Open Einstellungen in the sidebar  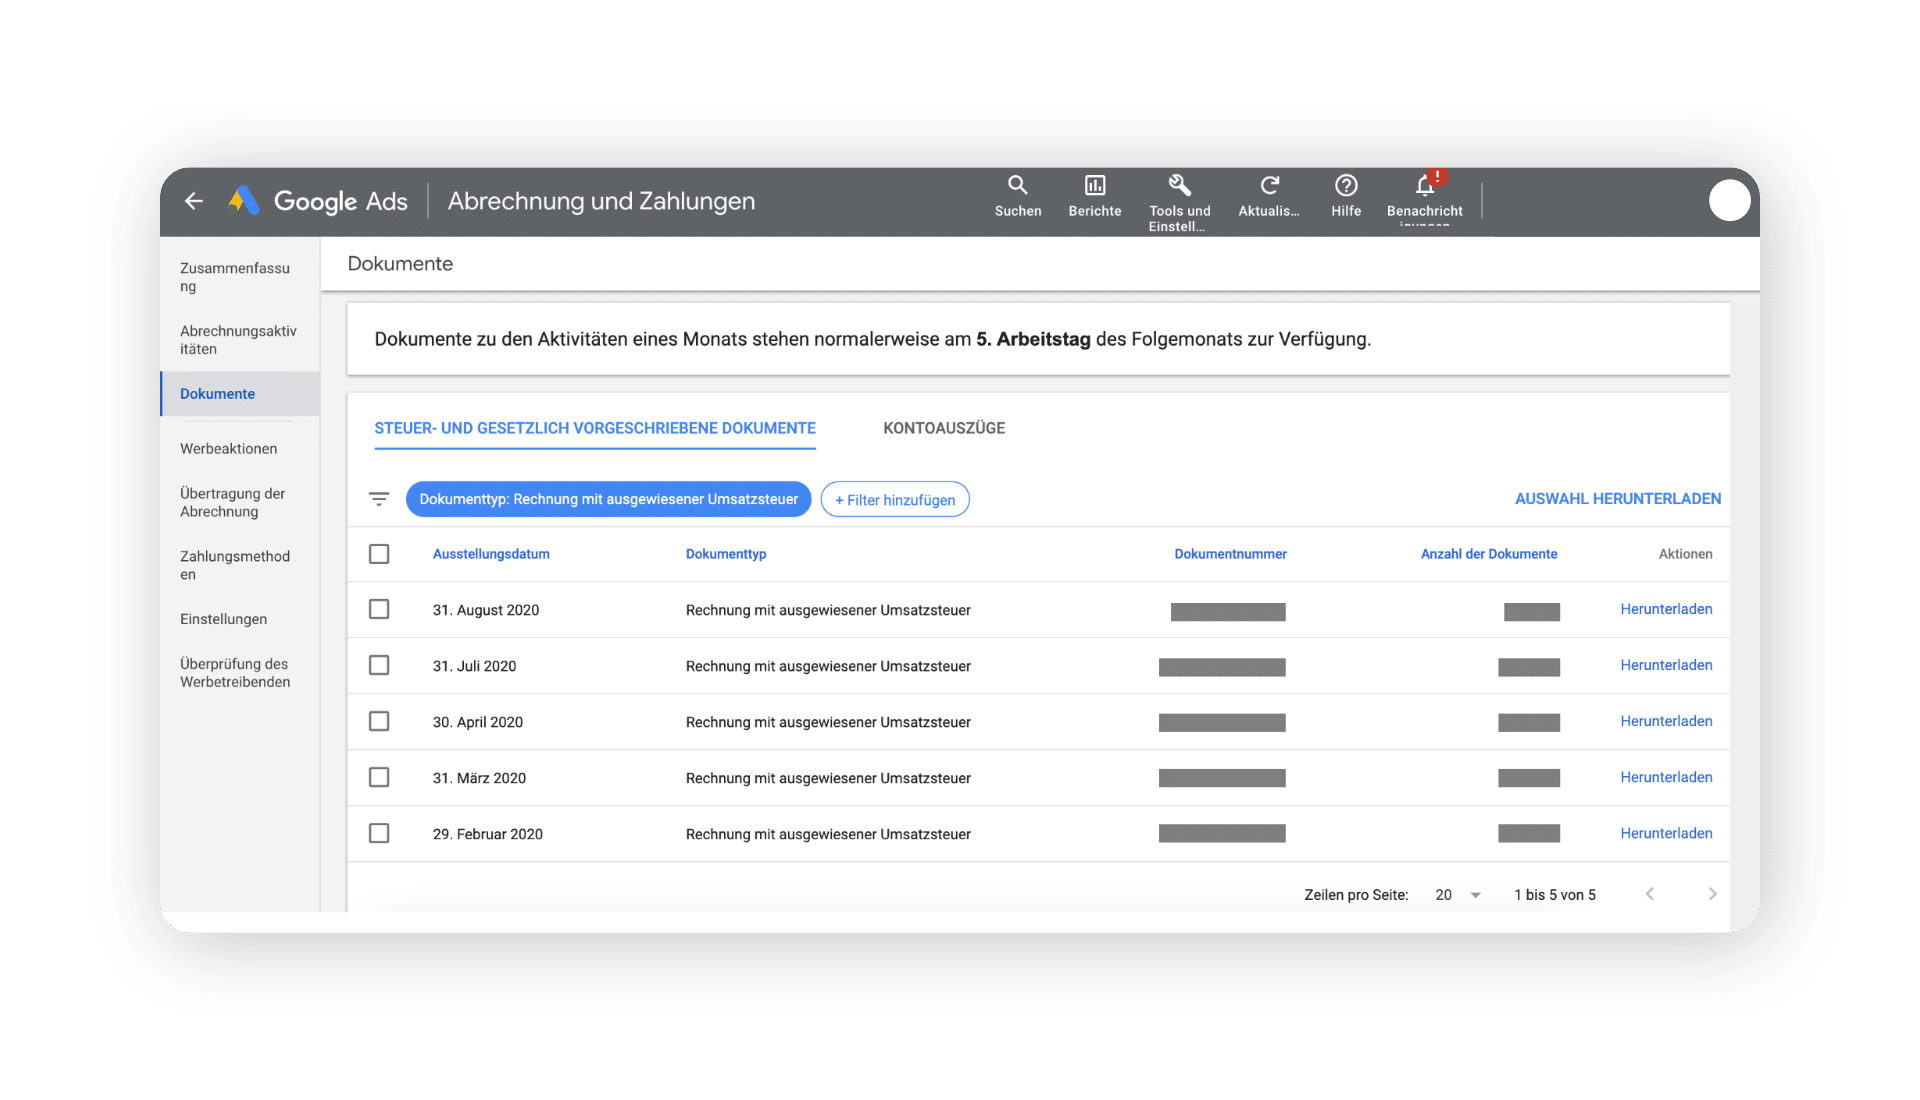pos(224,619)
